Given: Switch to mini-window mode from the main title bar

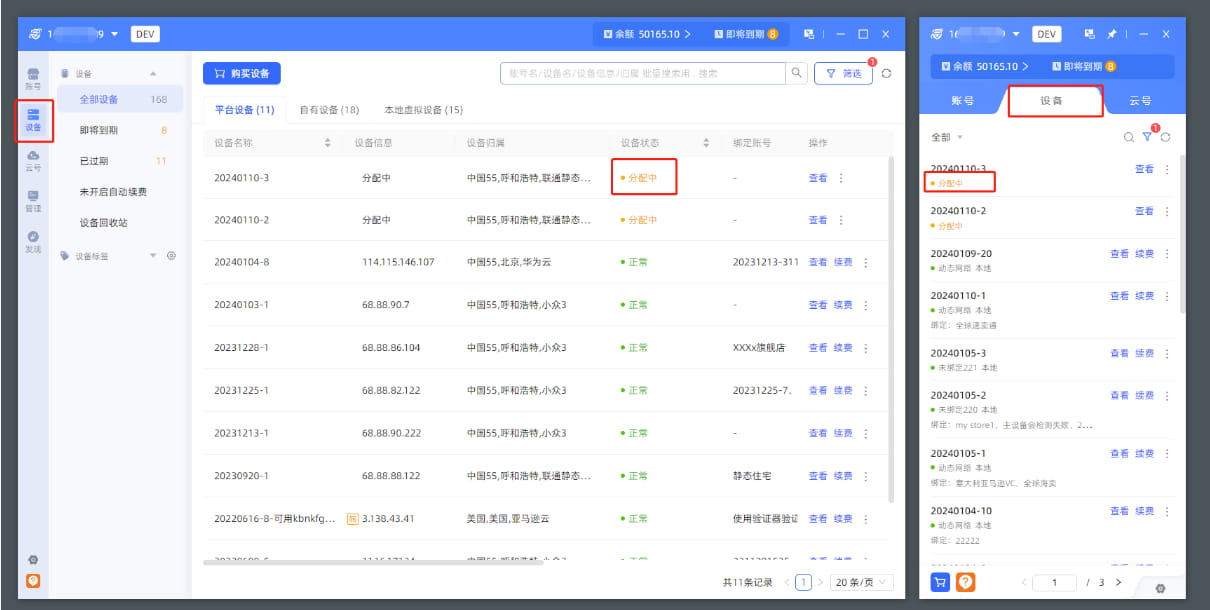Looking at the screenshot, I should click(x=808, y=34).
